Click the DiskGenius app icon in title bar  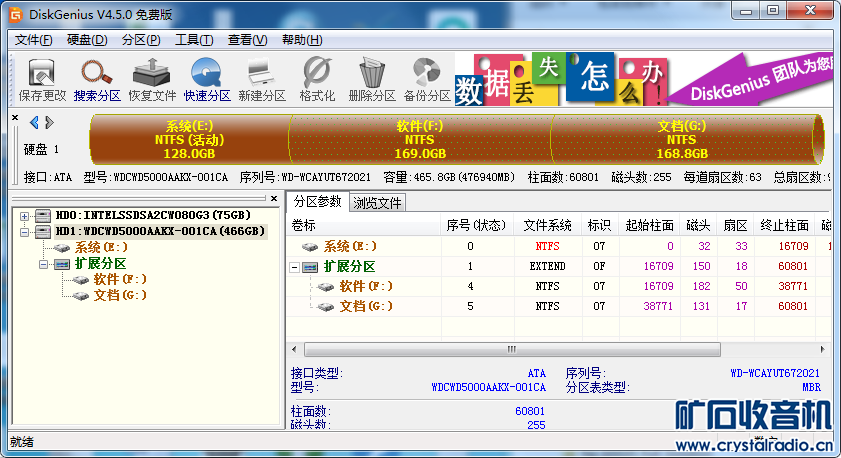[16, 14]
